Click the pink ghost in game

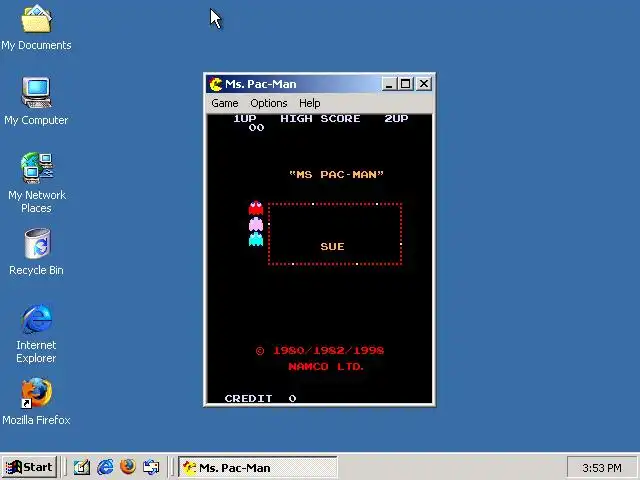(x=256, y=224)
